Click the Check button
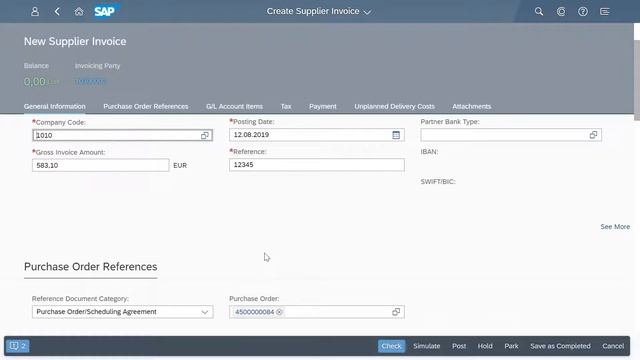Viewport: 640px width, 360px height. pyautogui.click(x=391, y=346)
